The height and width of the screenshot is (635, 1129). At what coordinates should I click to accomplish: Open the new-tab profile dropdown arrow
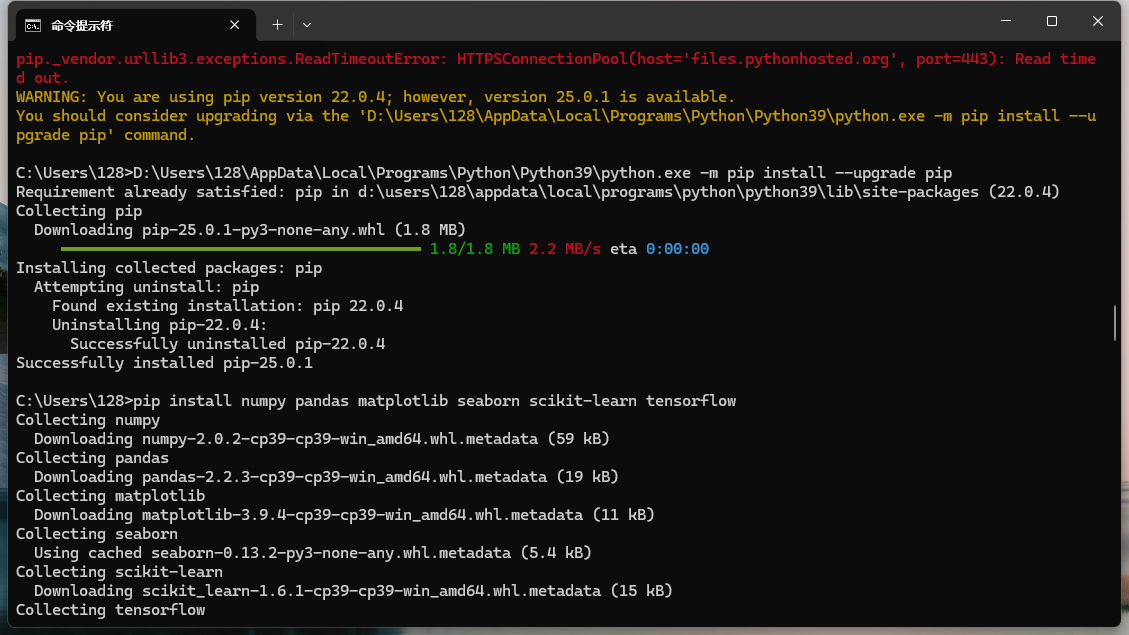tap(307, 25)
